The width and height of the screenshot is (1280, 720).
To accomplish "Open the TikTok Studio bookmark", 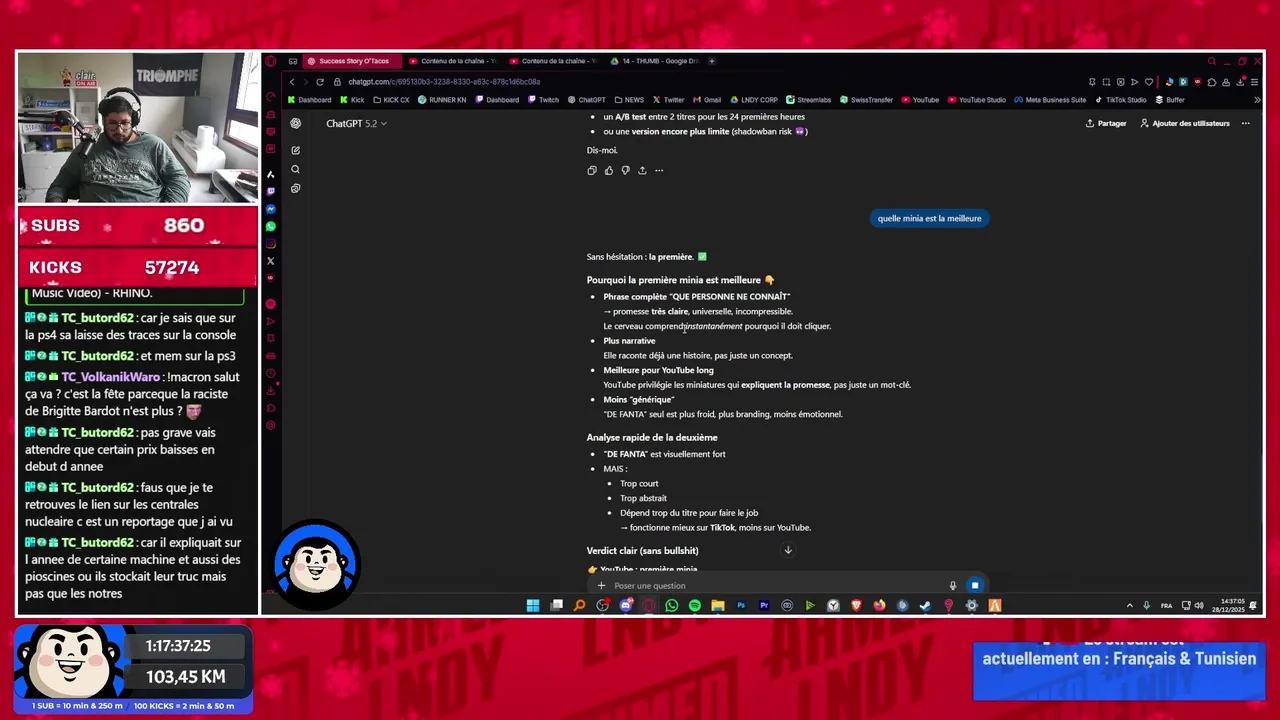I will coord(1121,100).
